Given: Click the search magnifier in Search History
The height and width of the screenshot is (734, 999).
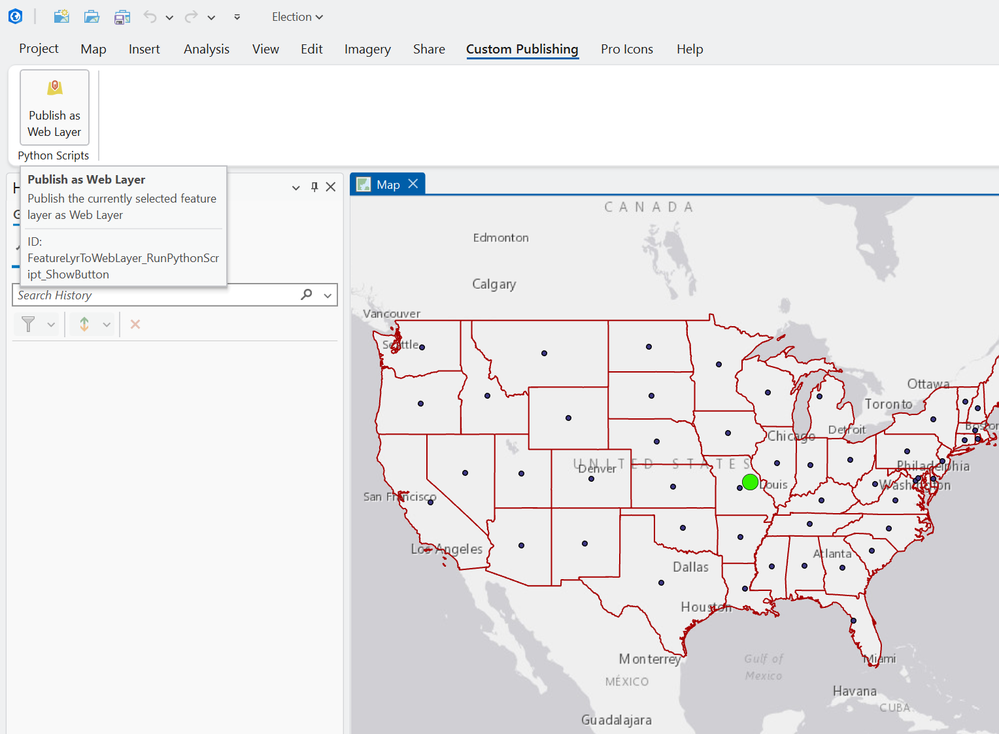Looking at the screenshot, I should tap(306, 295).
